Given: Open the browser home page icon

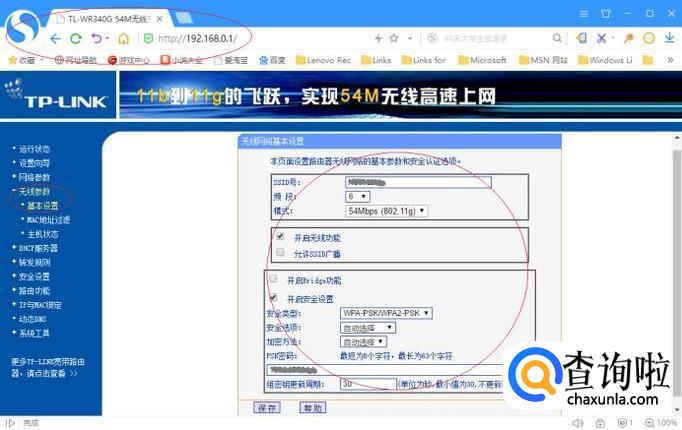Looking at the screenshot, I should click(x=124, y=39).
